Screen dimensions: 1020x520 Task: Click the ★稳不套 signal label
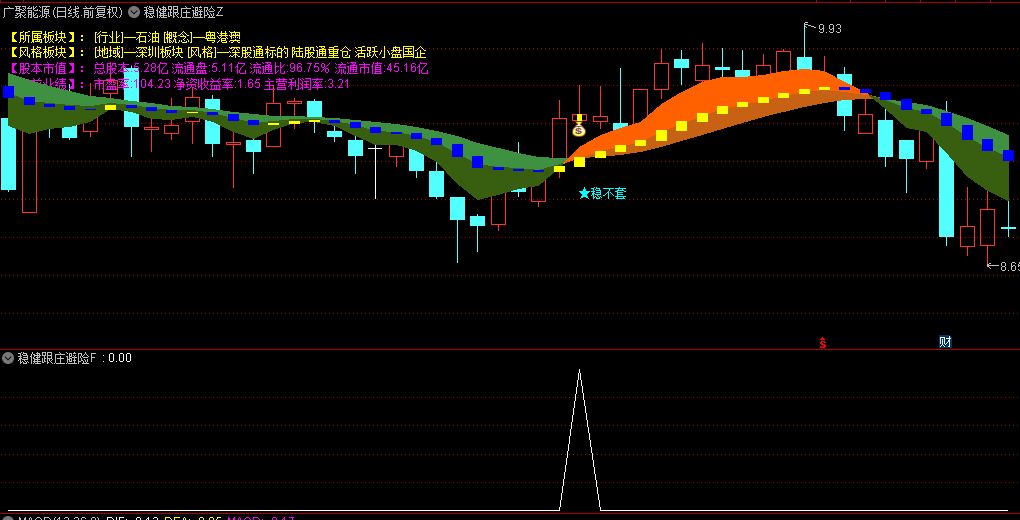click(602, 193)
